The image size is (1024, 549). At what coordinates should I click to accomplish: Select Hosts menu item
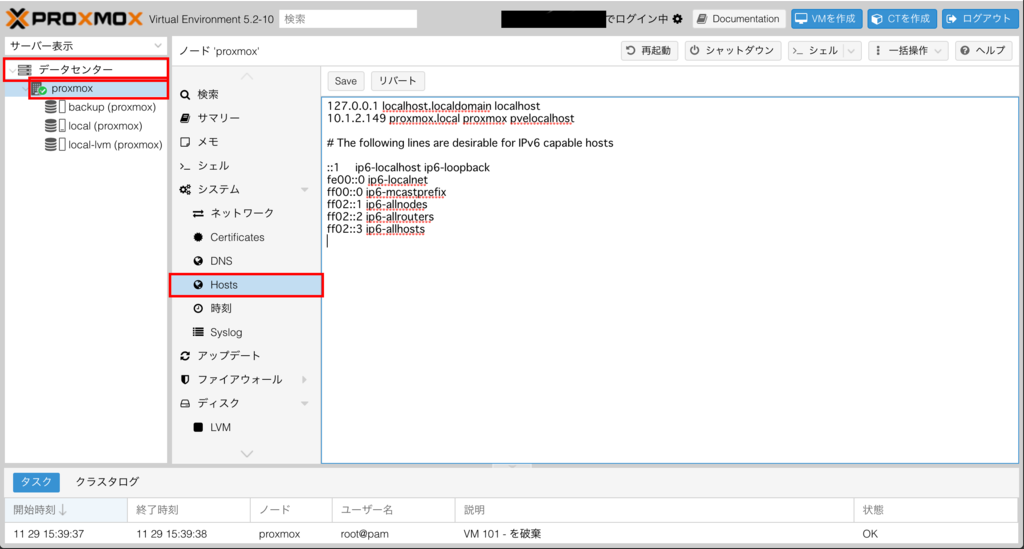(246, 285)
